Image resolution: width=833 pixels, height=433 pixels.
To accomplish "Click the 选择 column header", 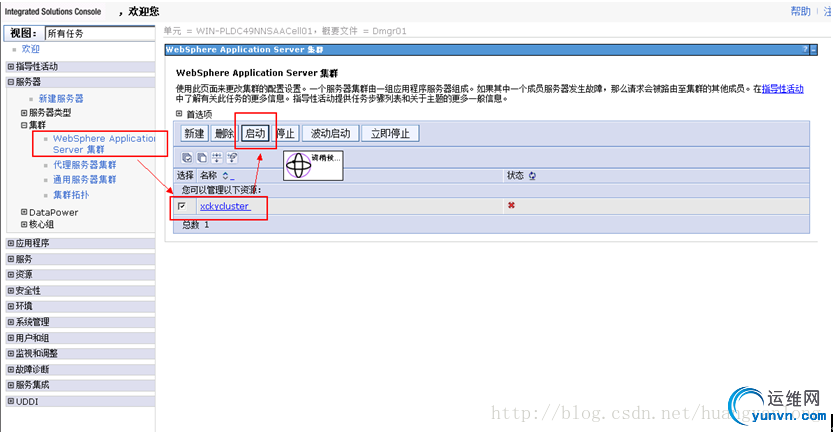I will pos(185,175).
